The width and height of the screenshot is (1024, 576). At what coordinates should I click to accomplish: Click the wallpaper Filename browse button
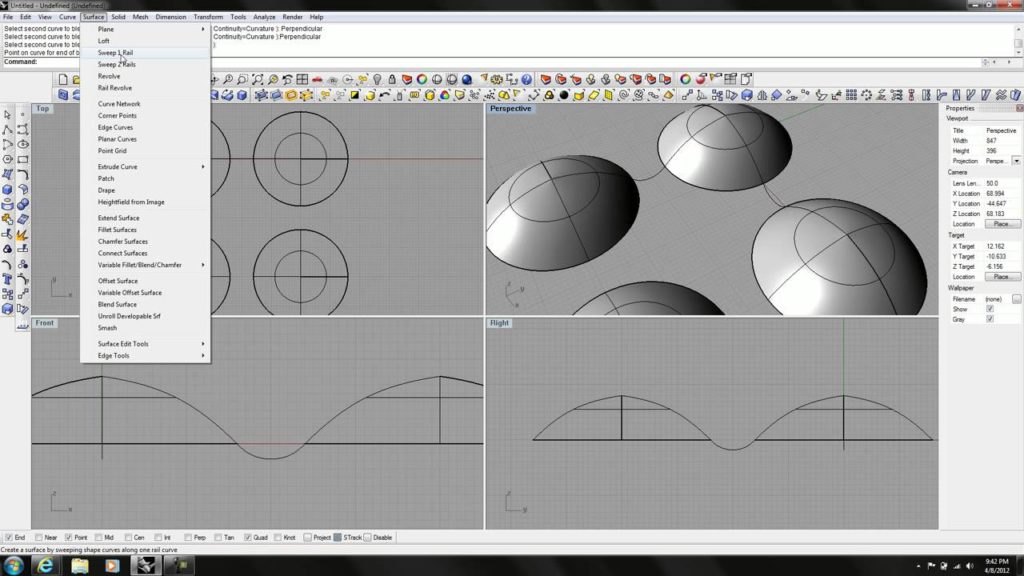pyautogui.click(x=1016, y=299)
